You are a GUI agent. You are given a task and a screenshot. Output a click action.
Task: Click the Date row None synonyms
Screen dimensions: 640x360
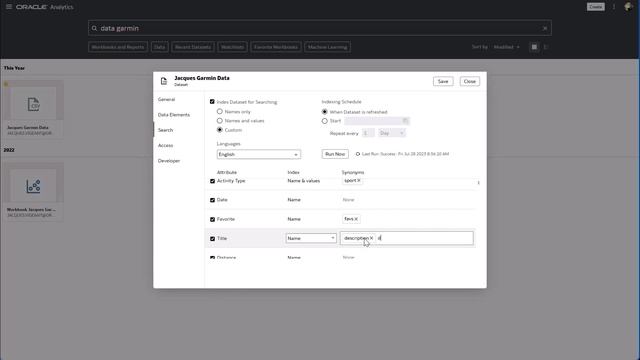coord(348,200)
